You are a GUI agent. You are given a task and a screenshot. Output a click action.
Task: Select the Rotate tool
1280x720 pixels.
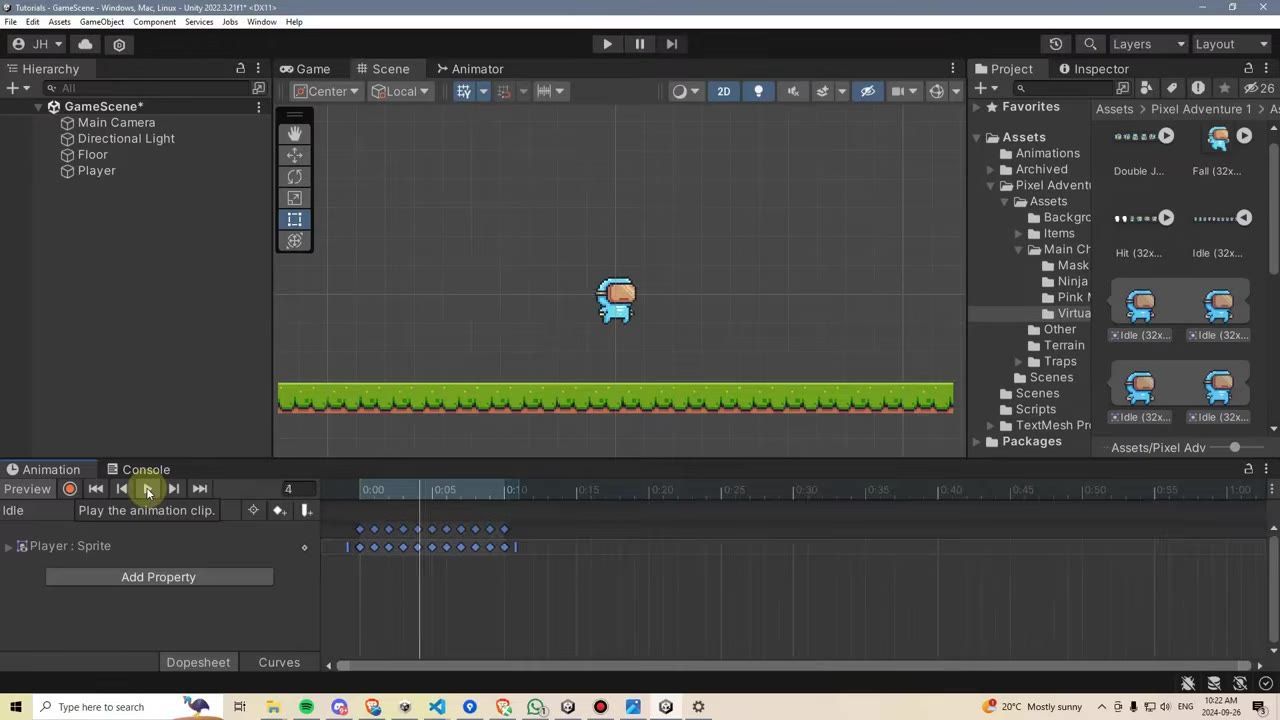(294, 176)
